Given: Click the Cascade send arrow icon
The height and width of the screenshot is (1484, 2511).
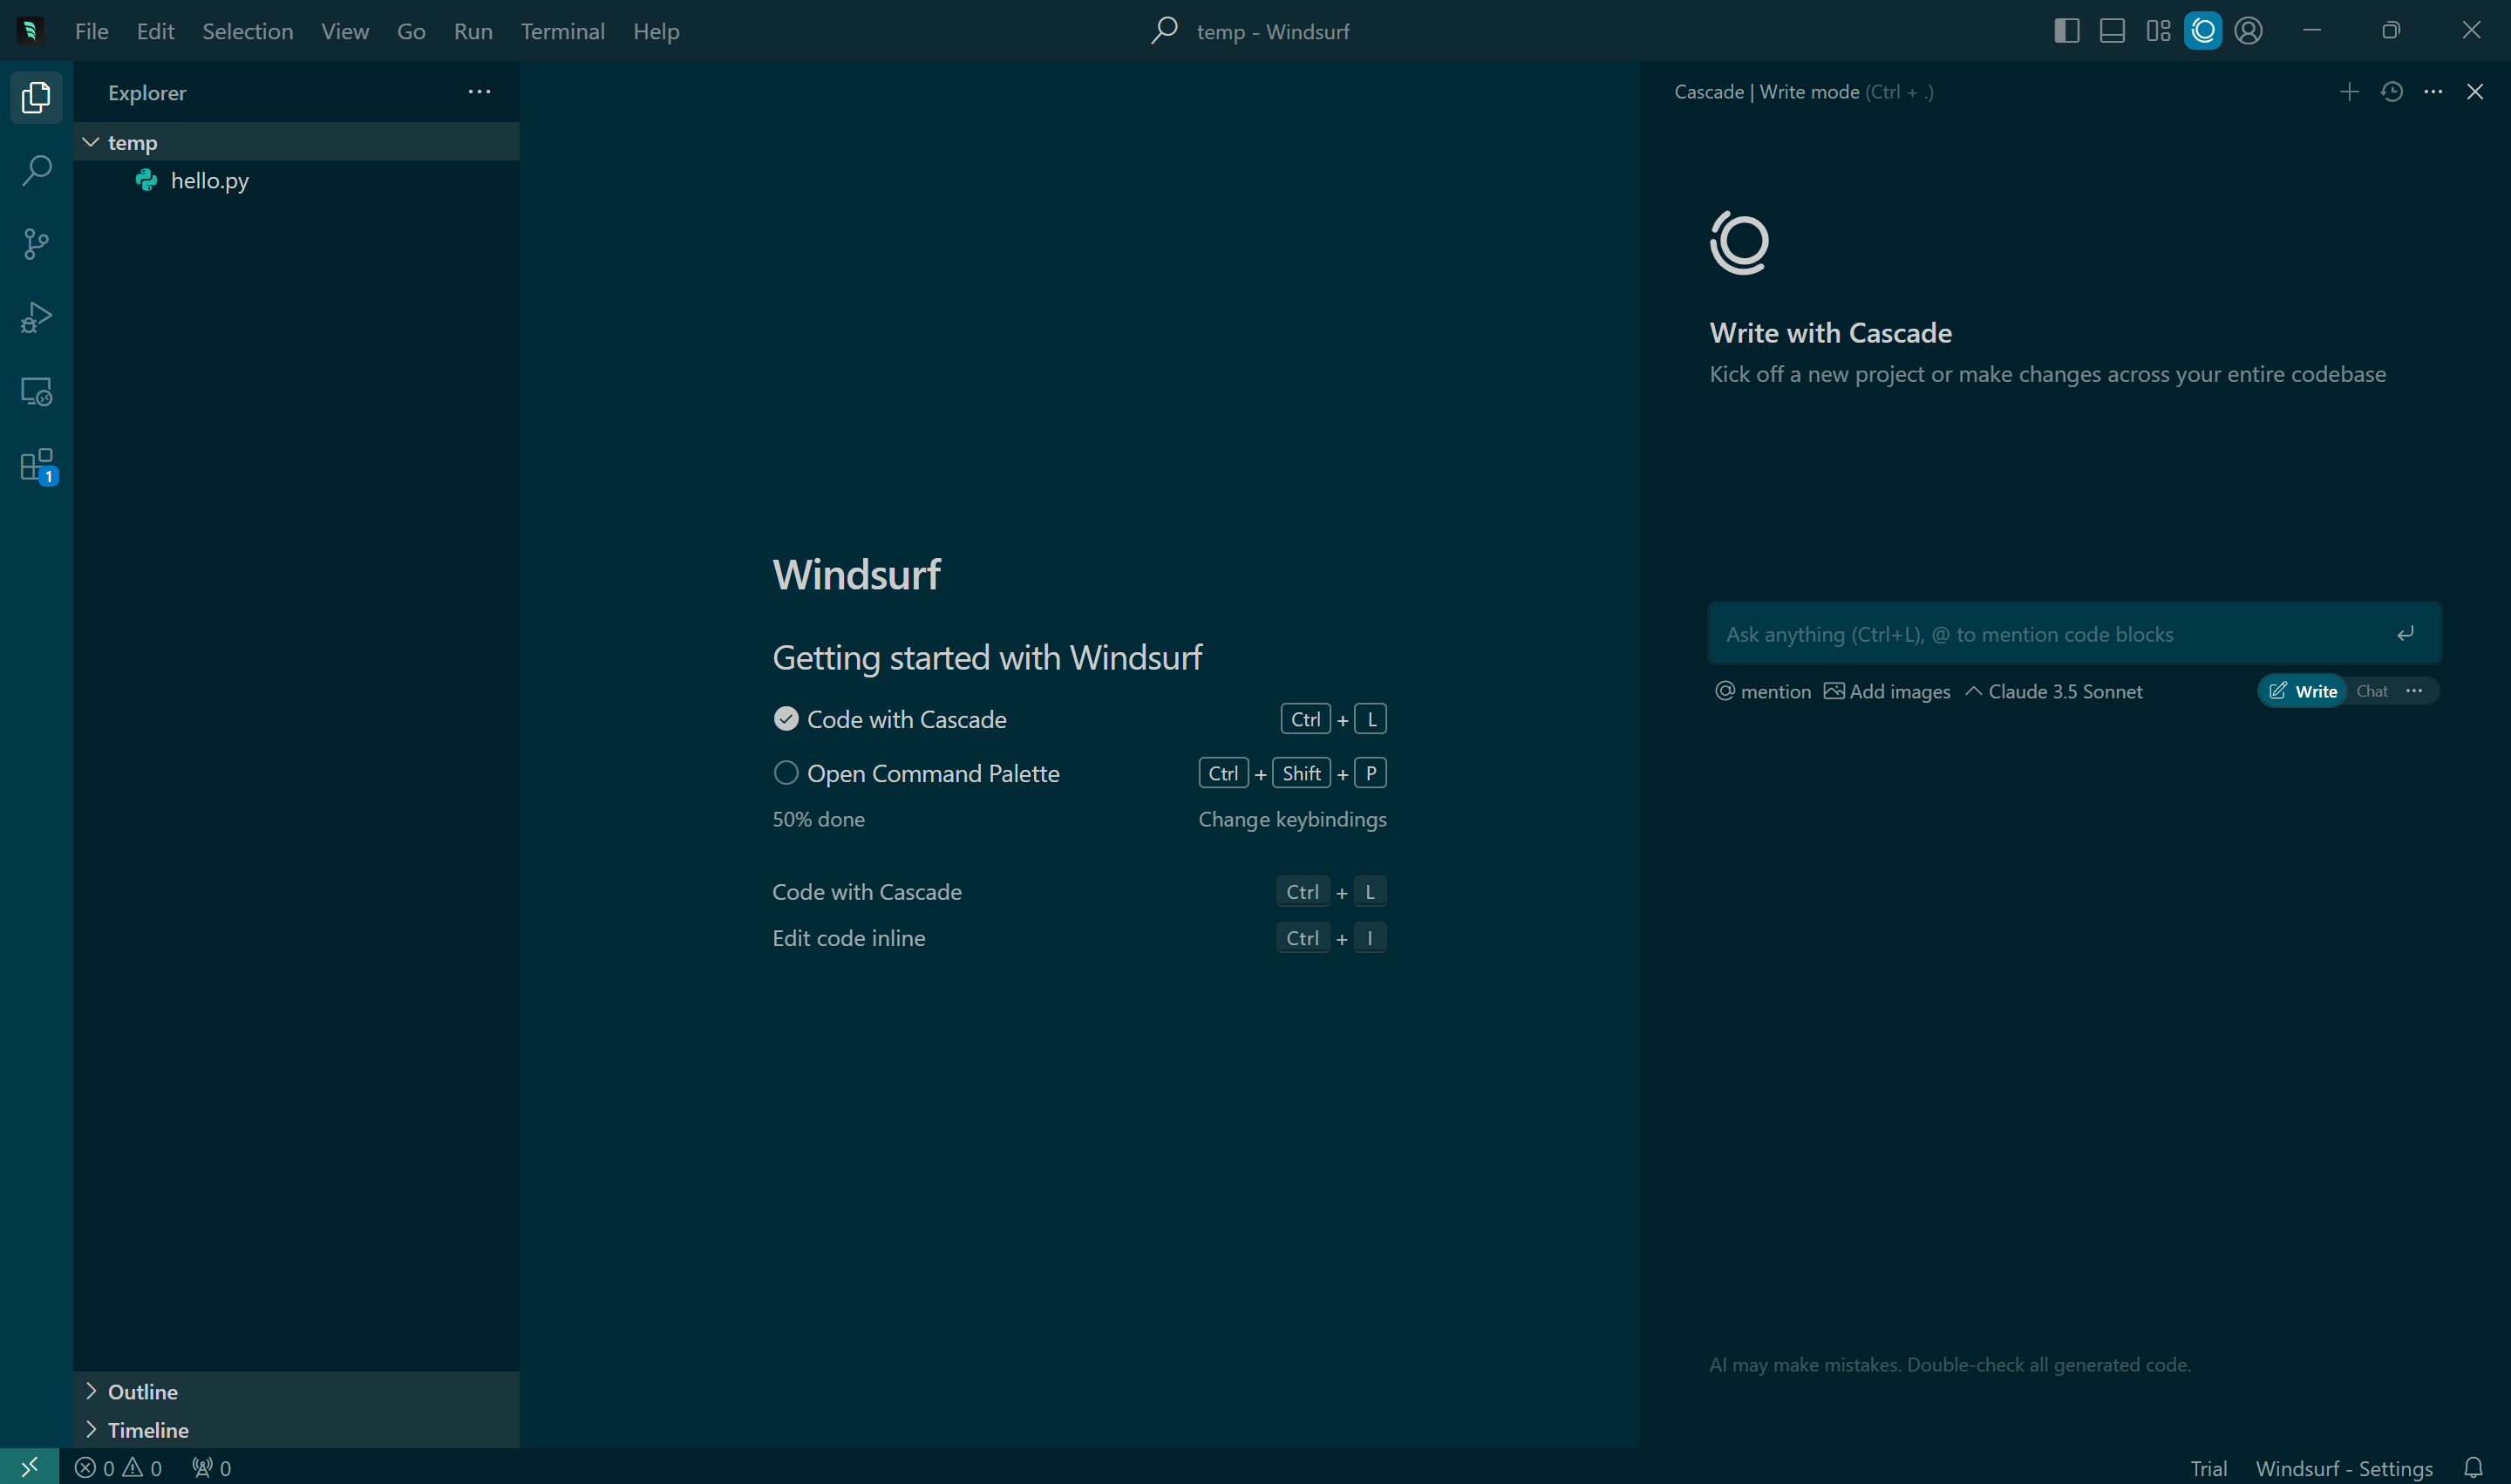Looking at the screenshot, I should tap(2406, 633).
